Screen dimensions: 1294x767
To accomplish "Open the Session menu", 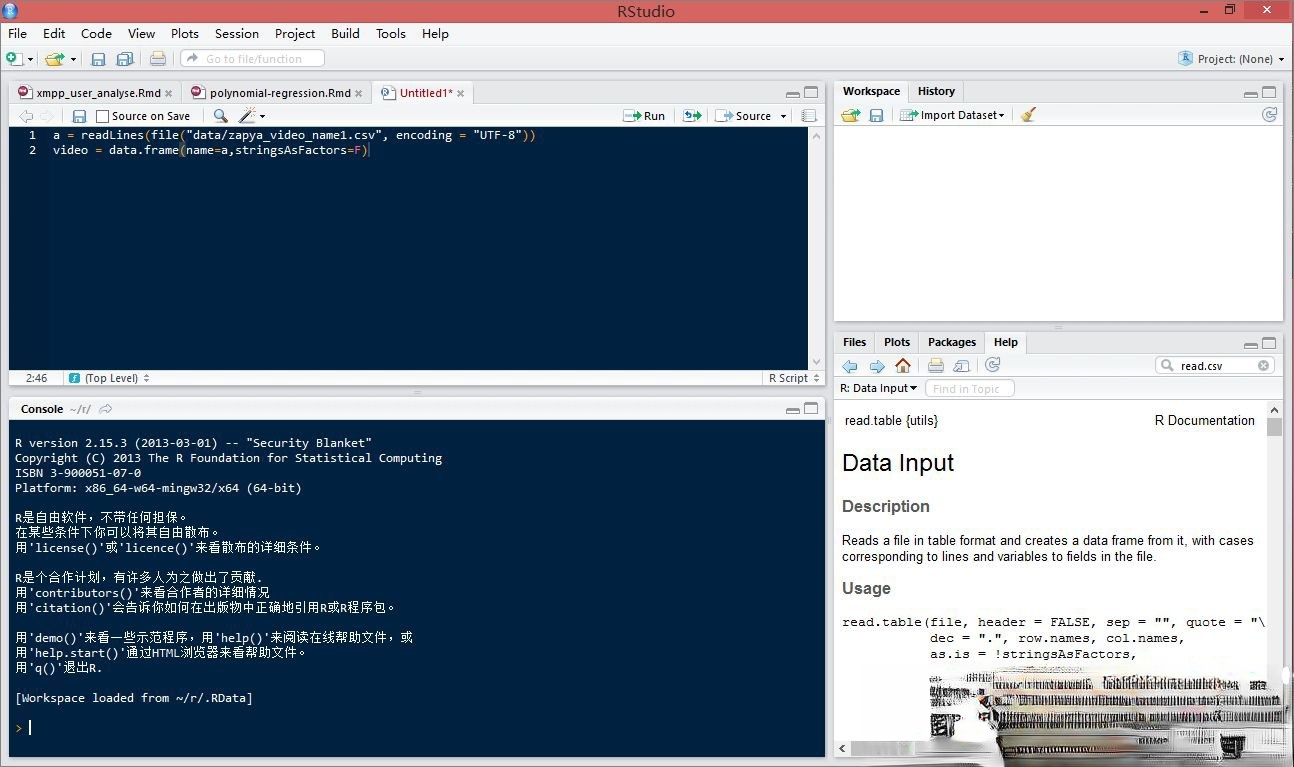I will tap(236, 33).
